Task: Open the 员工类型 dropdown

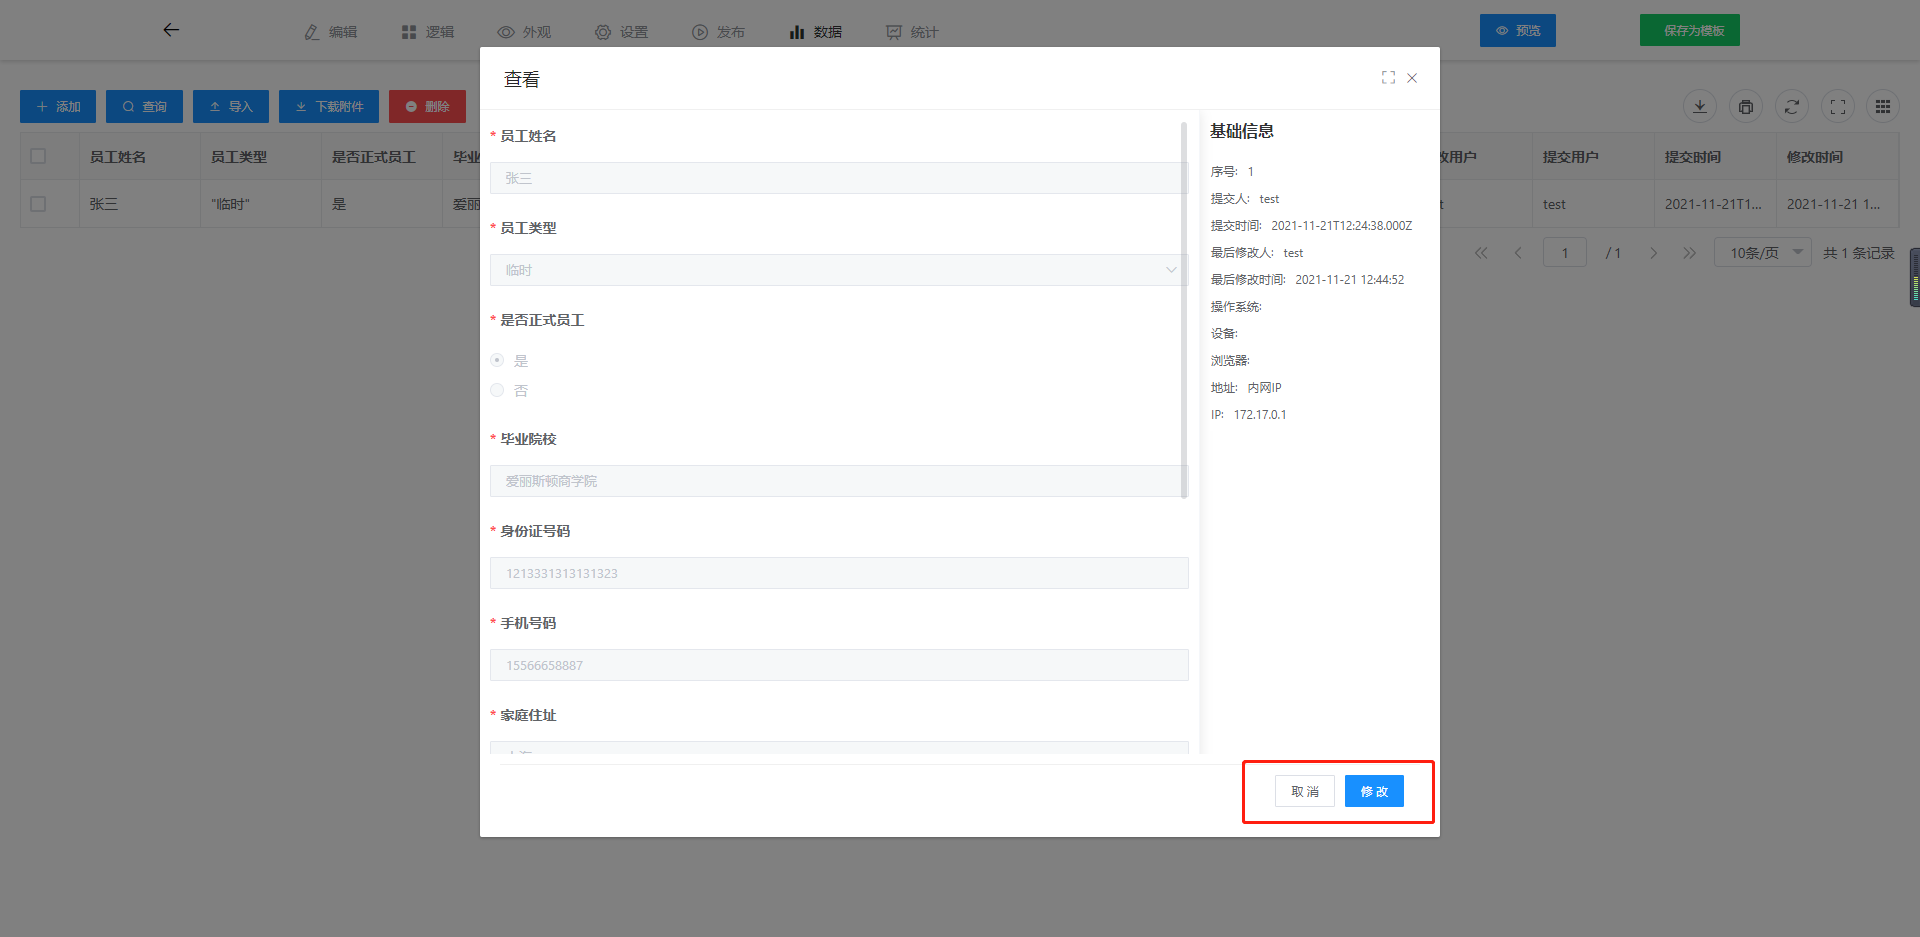Action: (x=838, y=270)
